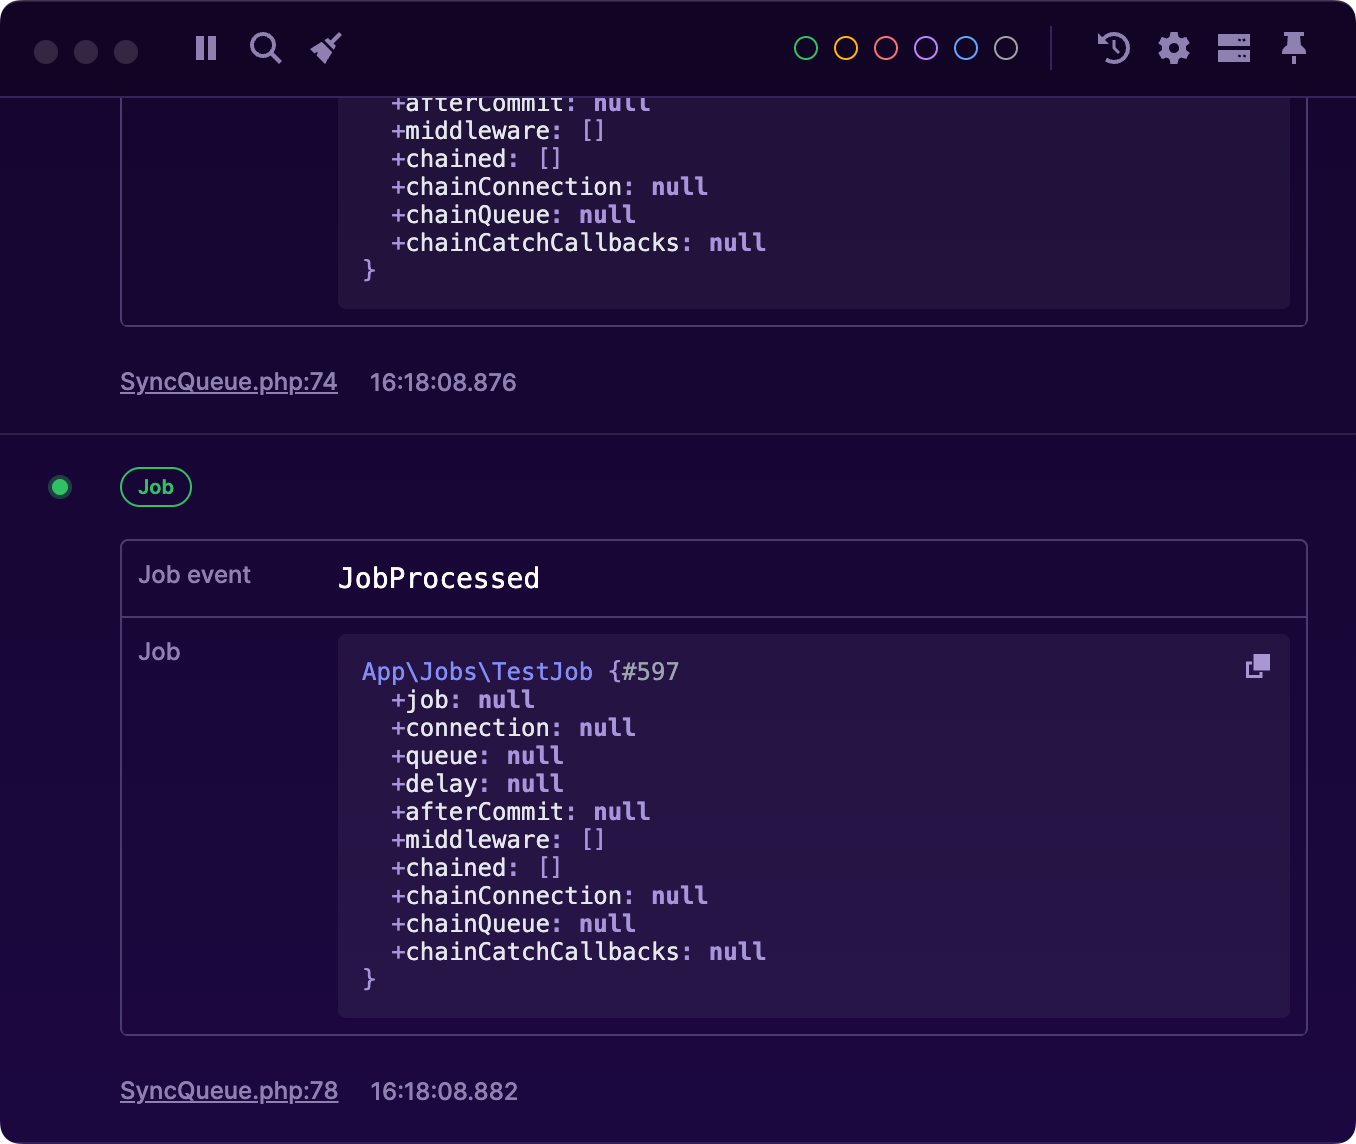Clear all items with the broom icon

coord(325,48)
